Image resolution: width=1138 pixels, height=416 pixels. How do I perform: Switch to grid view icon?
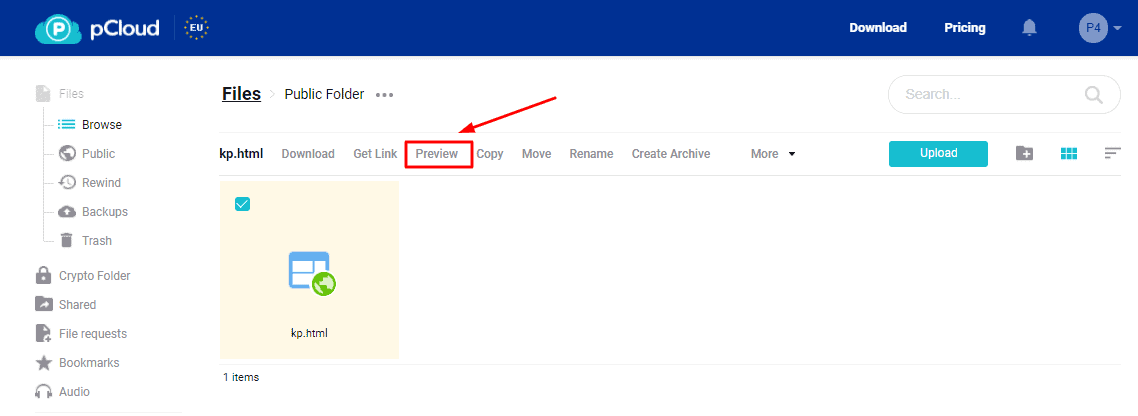click(x=1068, y=153)
